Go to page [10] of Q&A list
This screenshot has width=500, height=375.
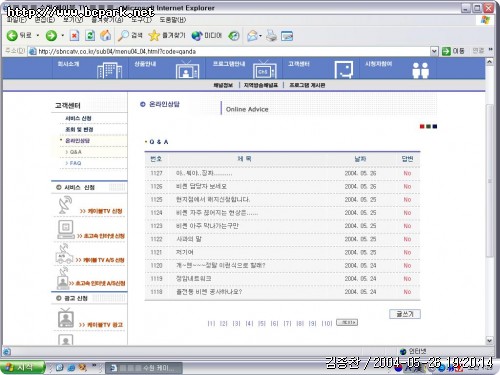327,323
